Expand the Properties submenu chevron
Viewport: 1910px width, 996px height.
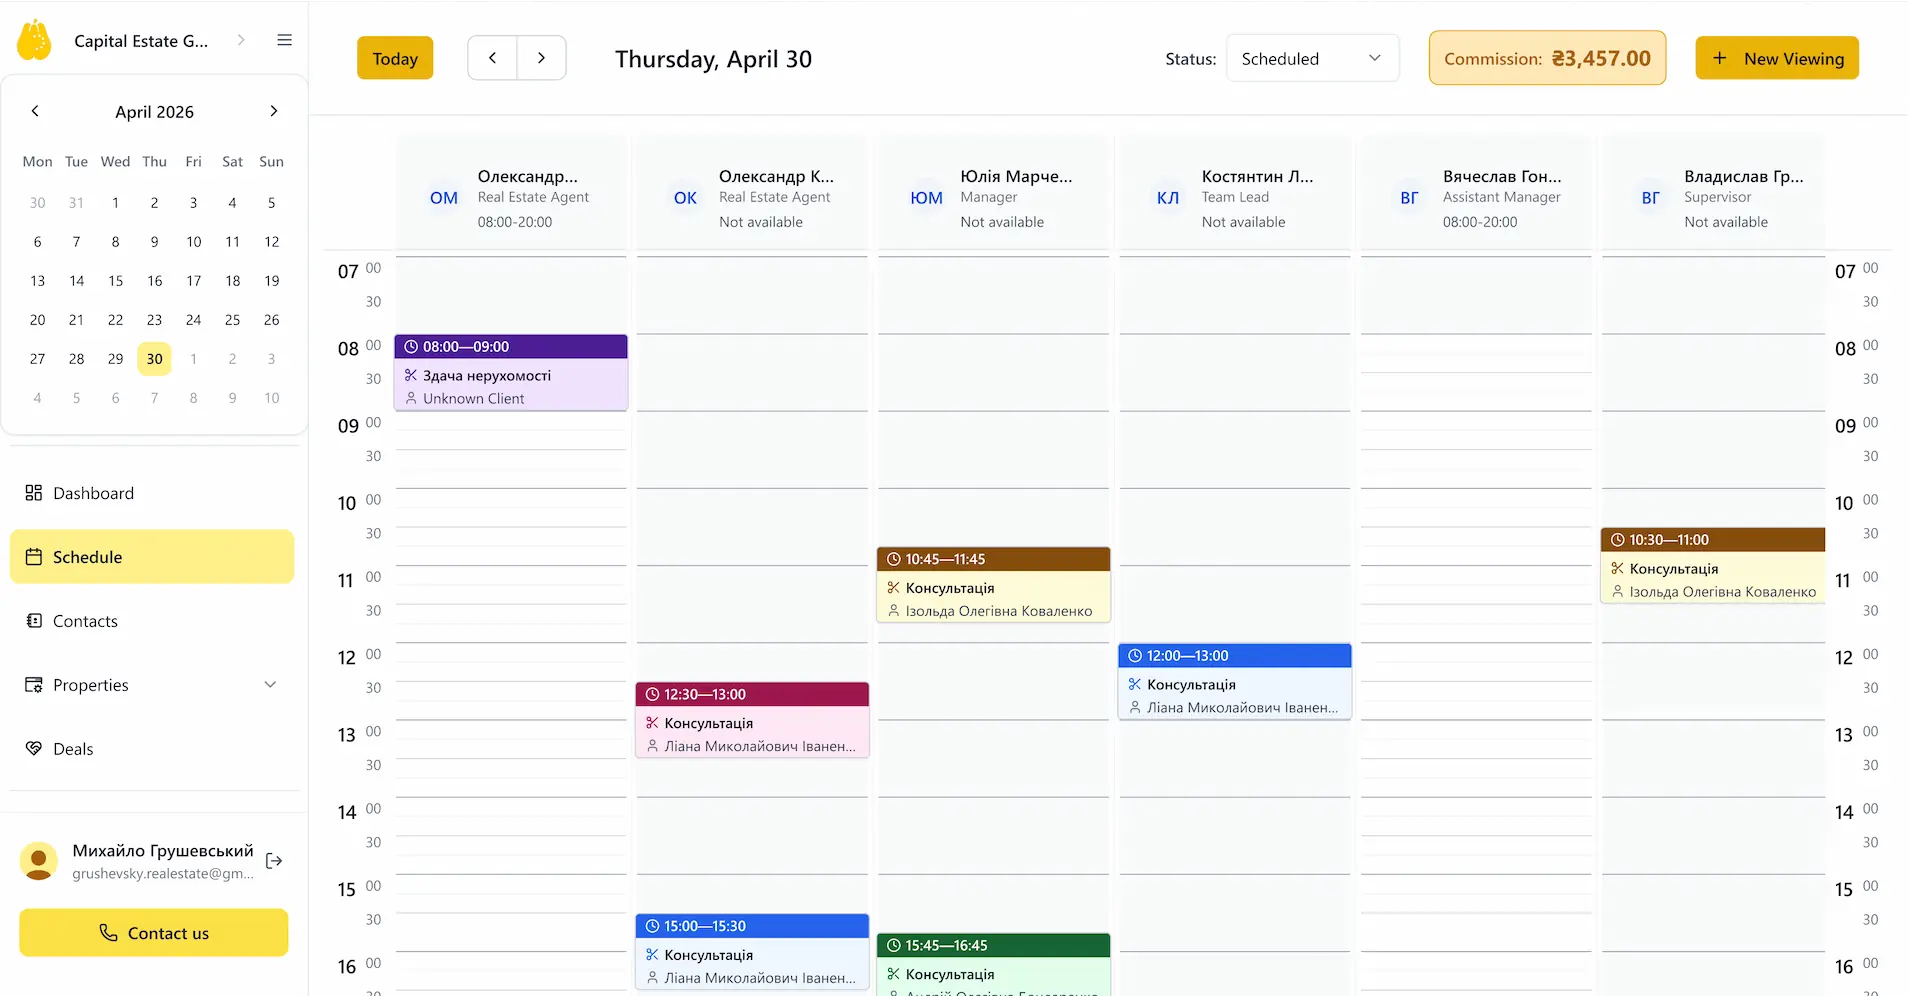tap(270, 685)
